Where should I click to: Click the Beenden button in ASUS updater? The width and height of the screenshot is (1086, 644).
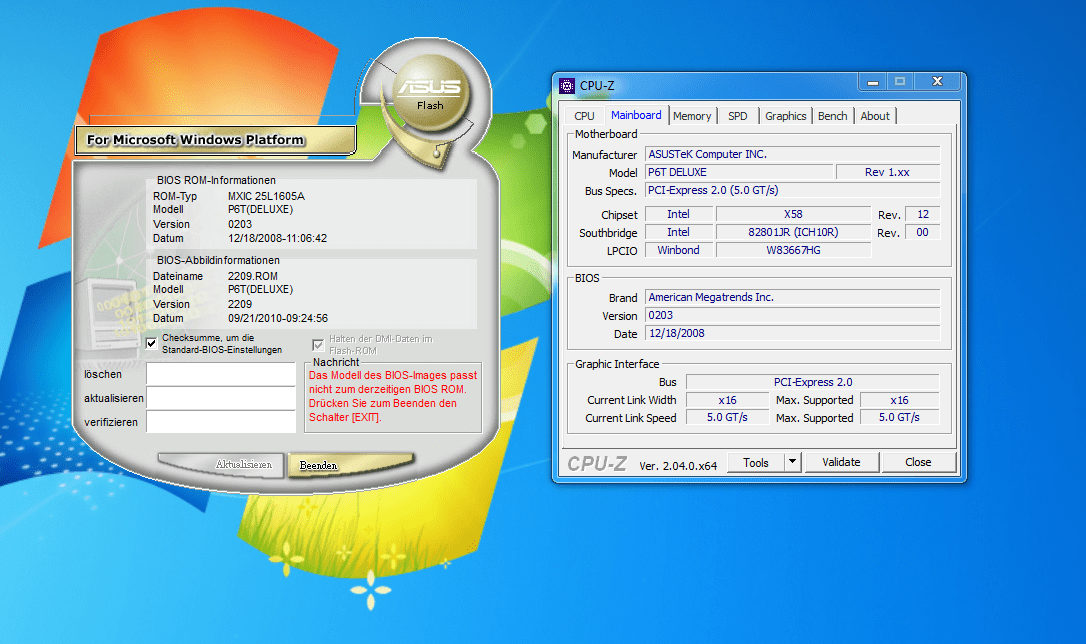pos(351,465)
